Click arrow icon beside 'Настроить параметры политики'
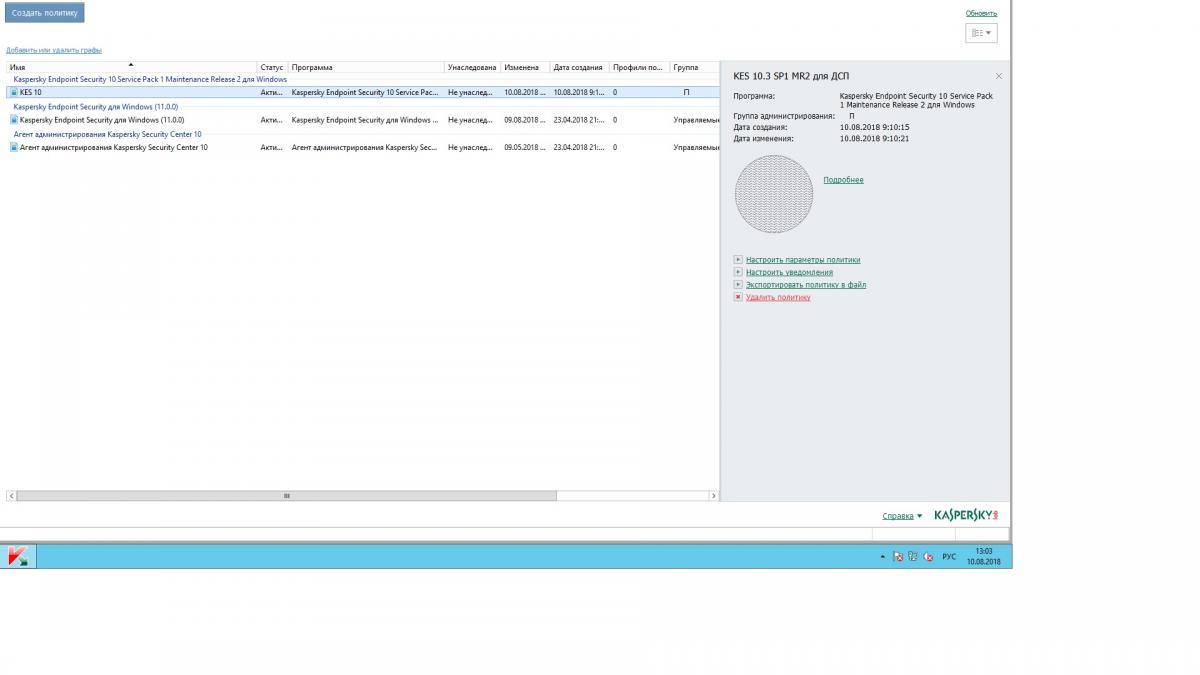This screenshot has width=1200, height=675. pos(738,260)
